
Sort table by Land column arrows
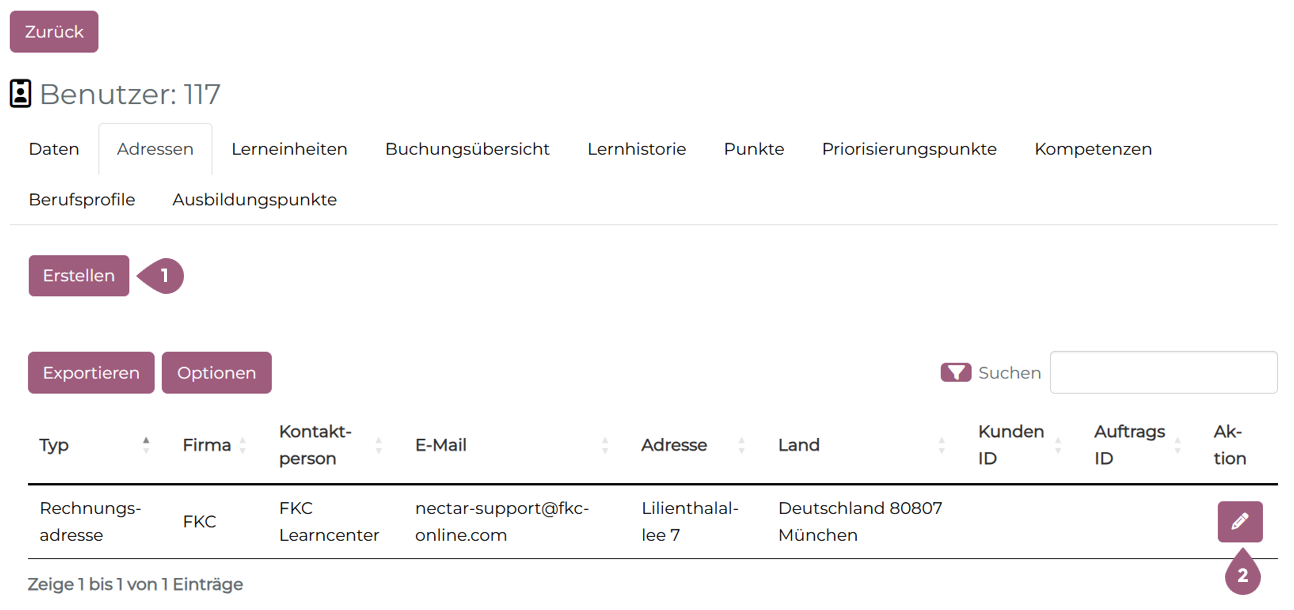point(941,445)
